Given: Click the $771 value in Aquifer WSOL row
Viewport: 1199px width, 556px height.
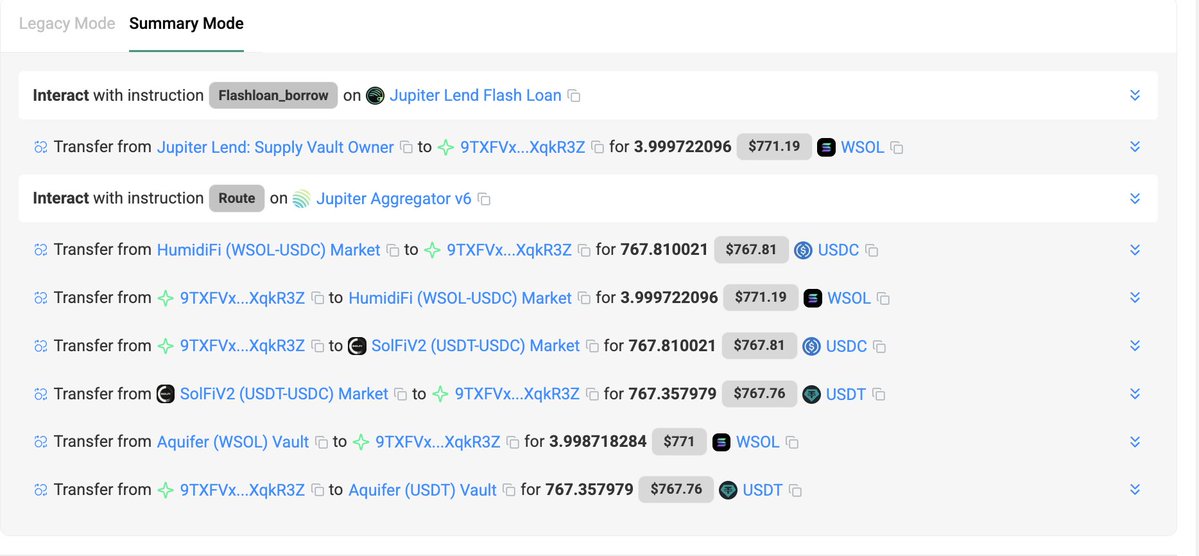Looking at the screenshot, I should (679, 442).
